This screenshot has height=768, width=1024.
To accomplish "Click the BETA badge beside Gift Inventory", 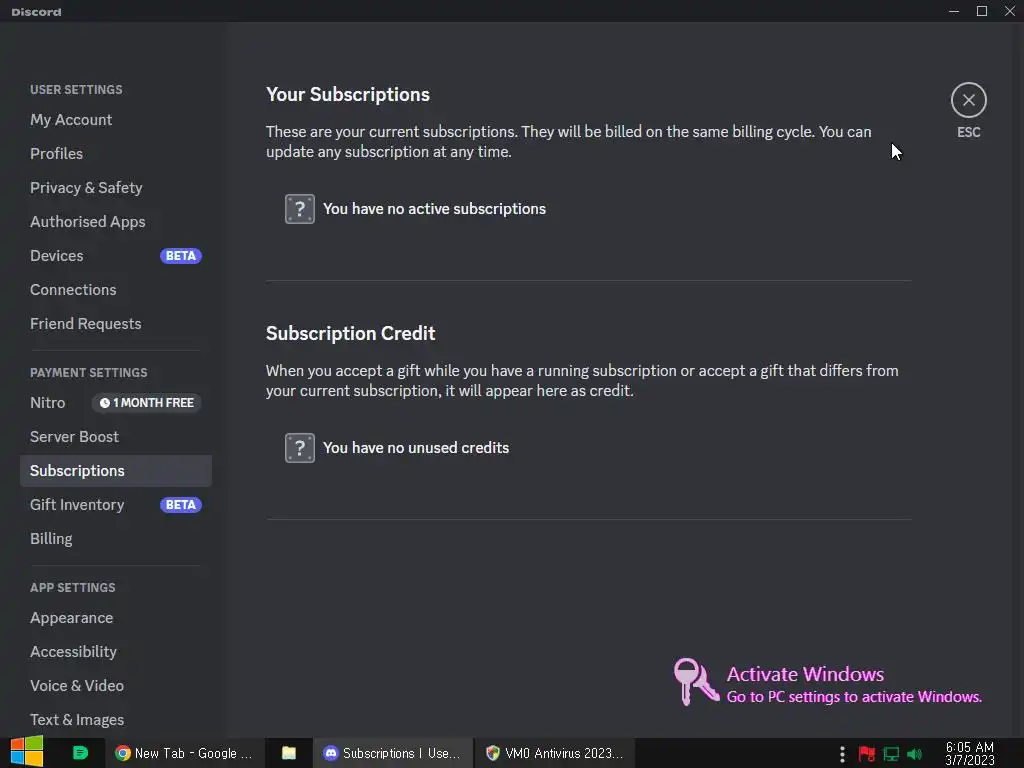I will click(181, 505).
